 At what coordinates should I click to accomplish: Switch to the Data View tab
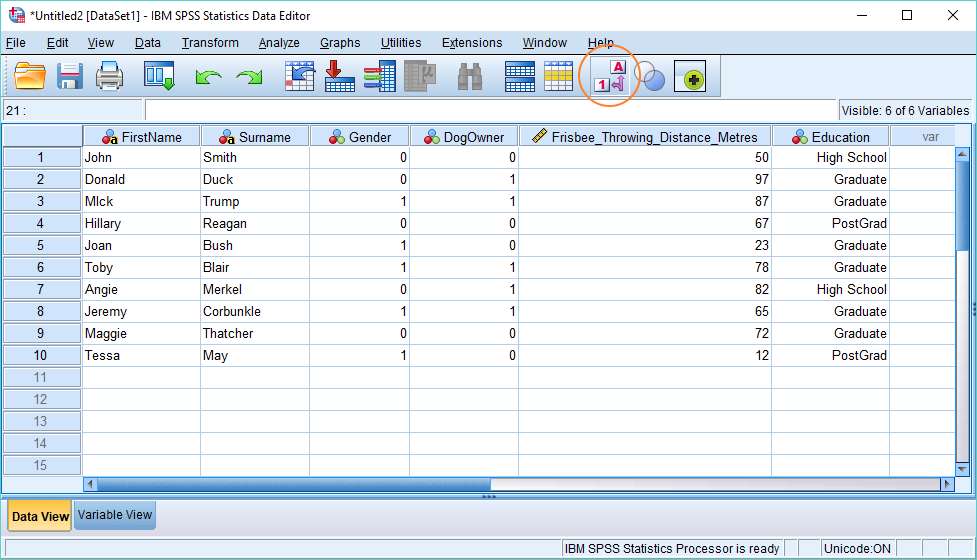click(x=40, y=516)
